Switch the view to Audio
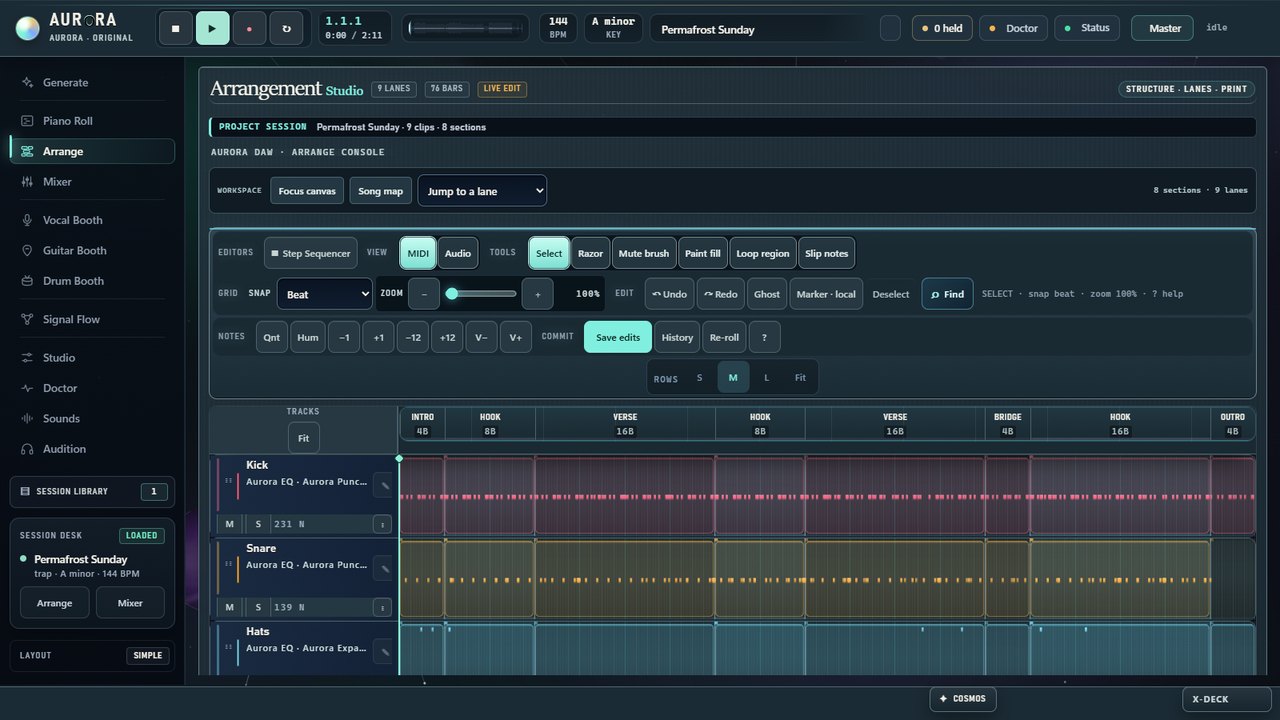The image size is (1280, 720). (x=458, y=253)
